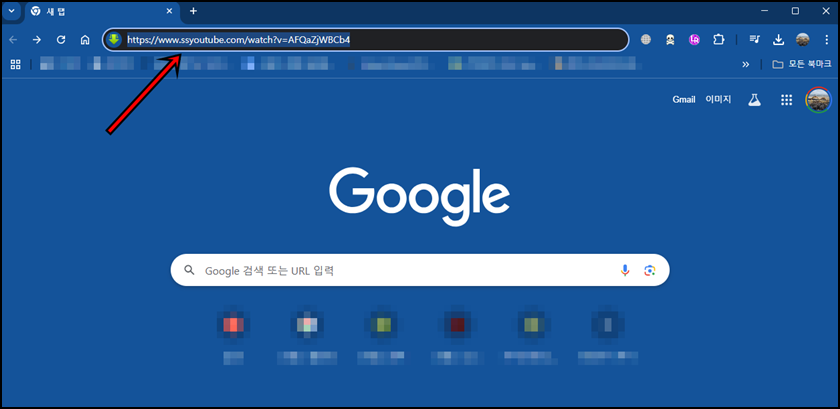Open the 이미지 link

click(718, 99)
